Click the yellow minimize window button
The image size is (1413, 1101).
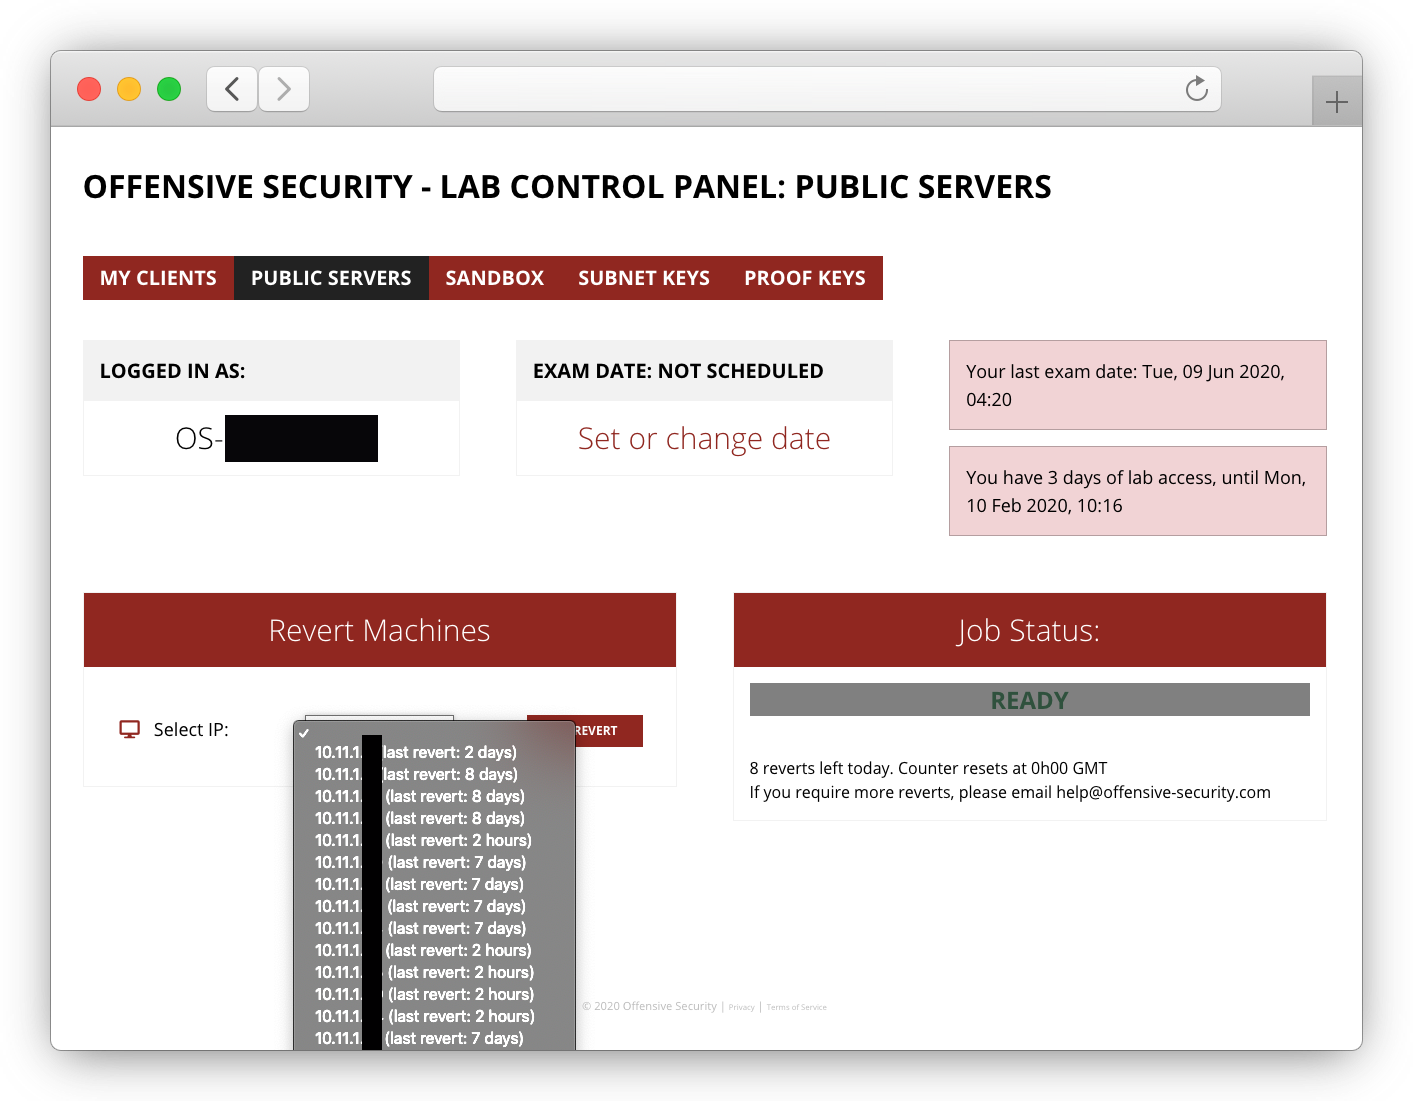[x=129, y=89]
